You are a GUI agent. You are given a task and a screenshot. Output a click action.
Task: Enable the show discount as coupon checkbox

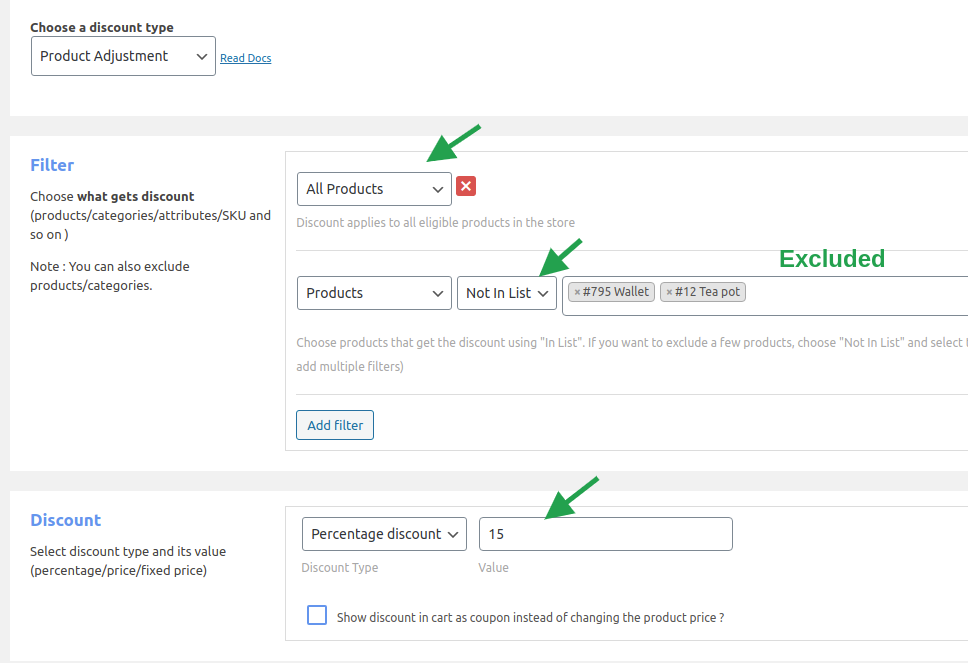pos(317,616)
